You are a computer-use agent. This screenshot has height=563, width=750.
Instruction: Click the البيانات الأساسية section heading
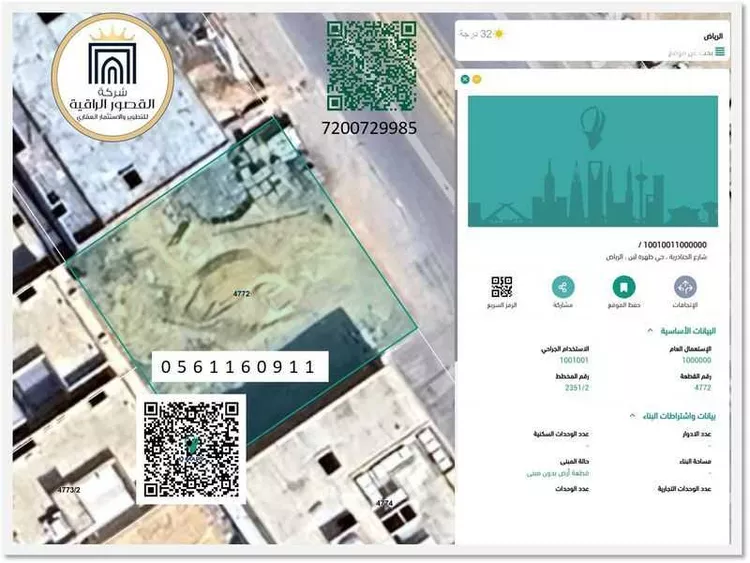(x=688, y=331)
